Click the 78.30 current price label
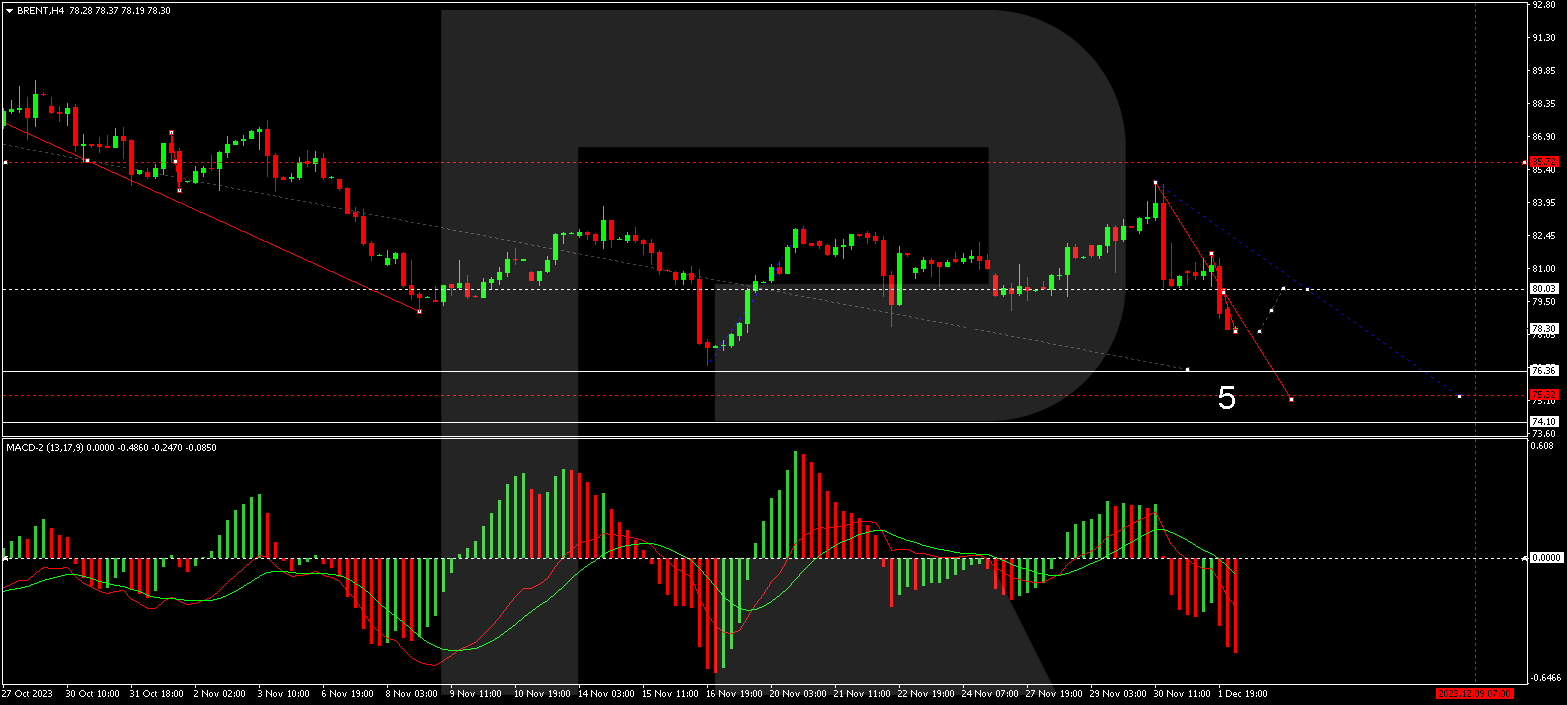The height and width of the screenshot is (705, 1567). click(x=1544, y=328)
